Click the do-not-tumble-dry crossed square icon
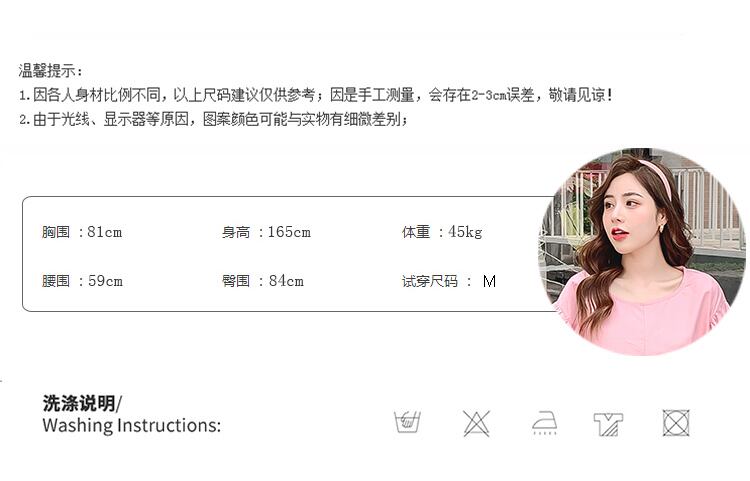This screenshot has width=750, height=481. (676, 423)
